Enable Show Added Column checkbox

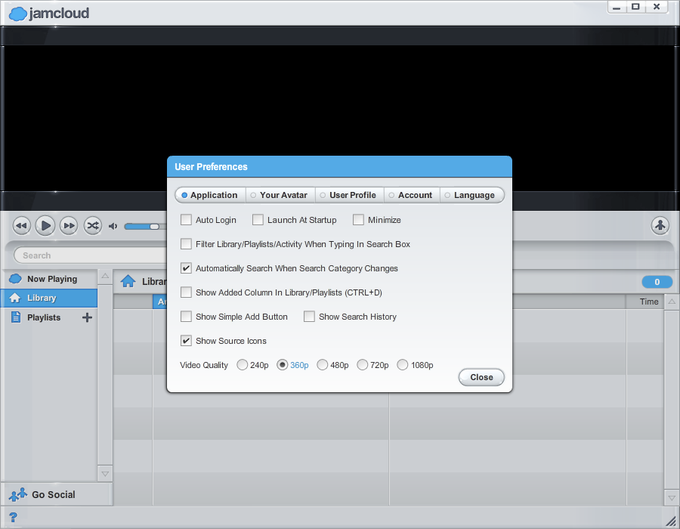tap(186, 292)
